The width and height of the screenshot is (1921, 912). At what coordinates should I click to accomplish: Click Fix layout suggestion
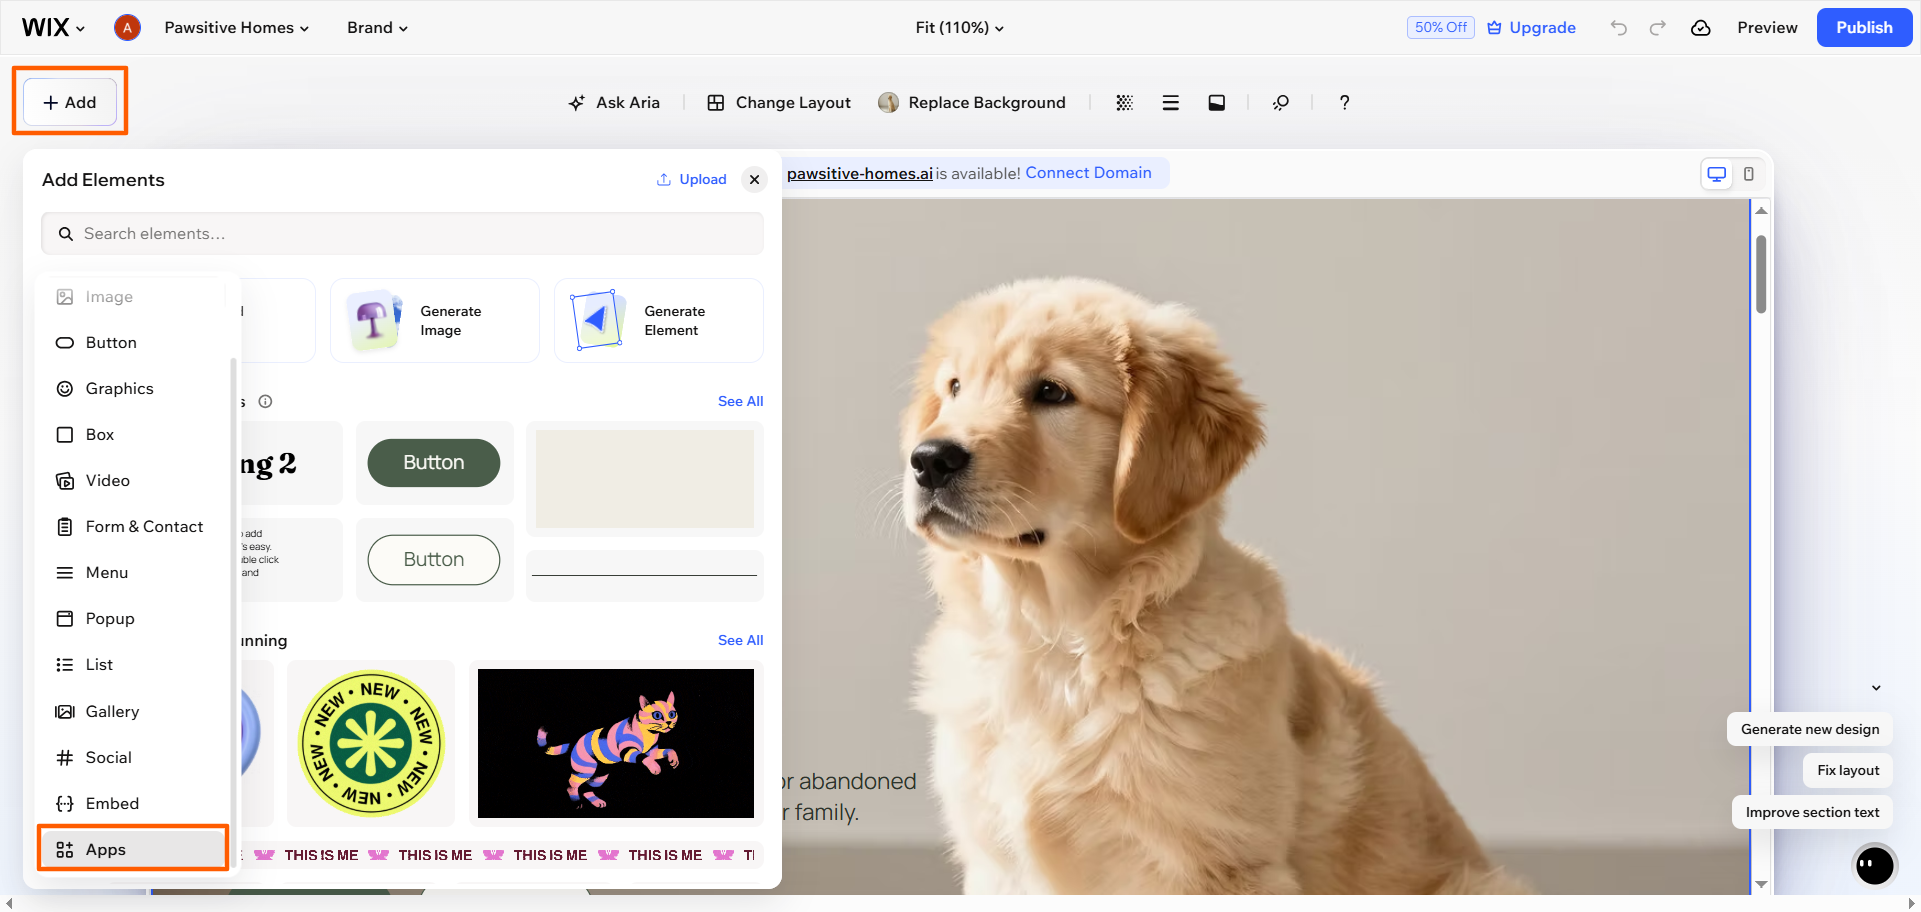tap(1848, 770)
